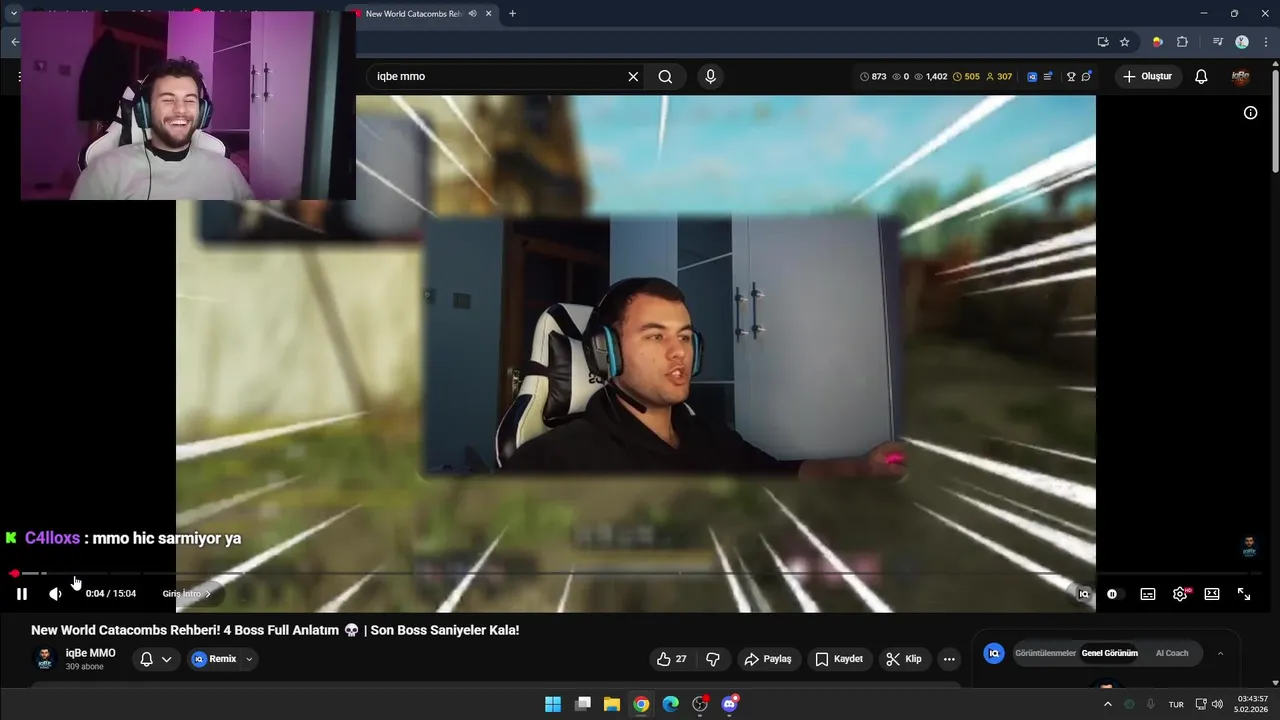Open more actions with the three-dot button
The image size is (1280, 720).
pyautogui.click(x=949, y=659)
